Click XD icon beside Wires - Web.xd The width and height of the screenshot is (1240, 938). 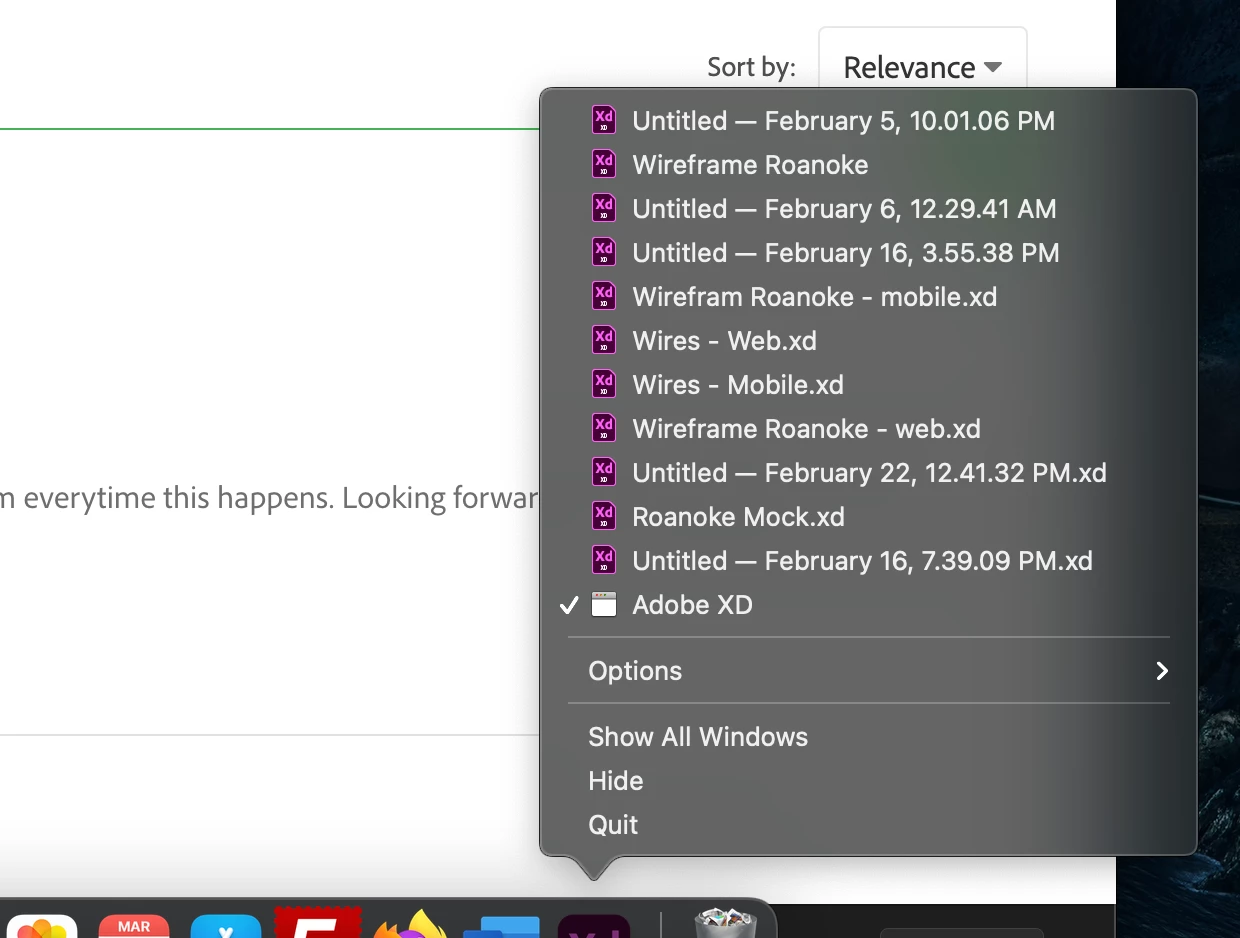(x=604, y=341)
